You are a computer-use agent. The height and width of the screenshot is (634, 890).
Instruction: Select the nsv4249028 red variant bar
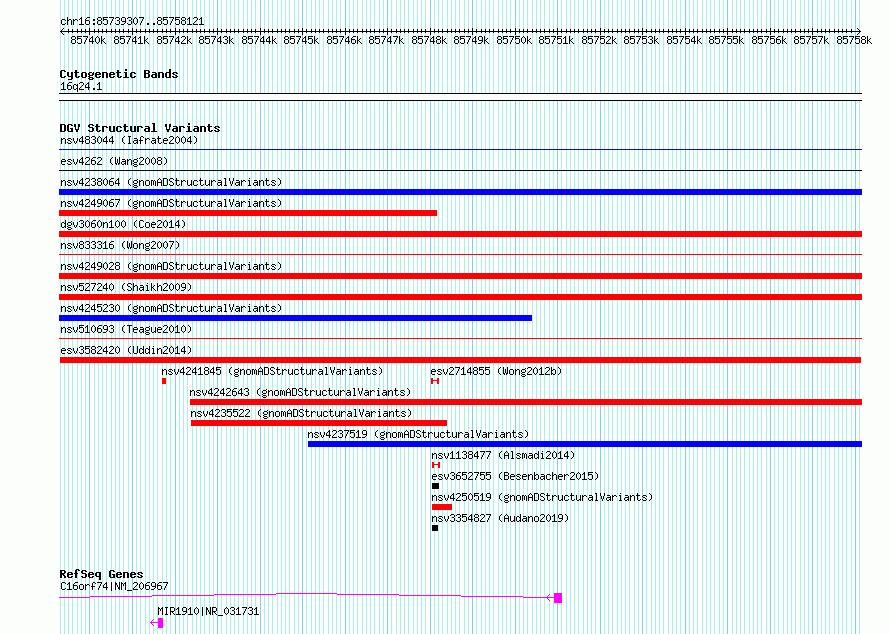pyautogui.click(x=460, y=276)
